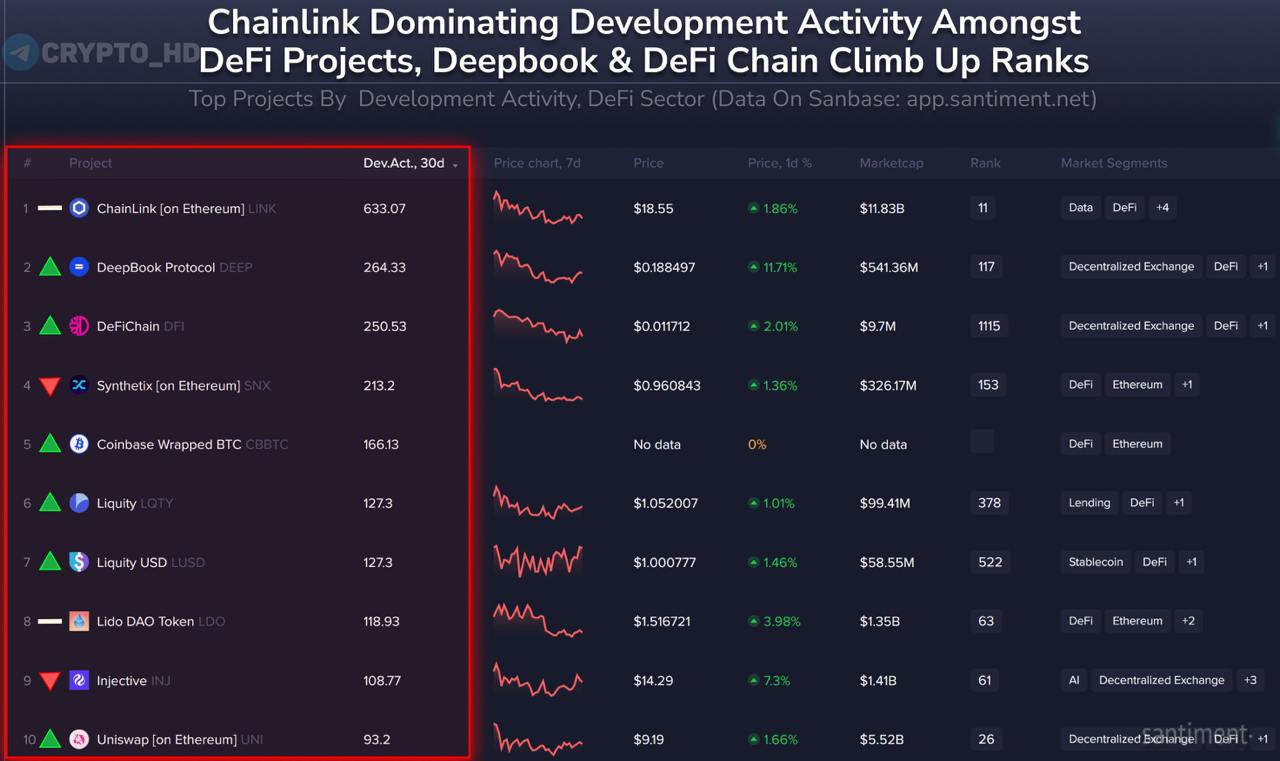The height and width of the screenshot is (761, 1280).
Task: Click the rank badge 11 for ChainLink
Action: [983, 208]
